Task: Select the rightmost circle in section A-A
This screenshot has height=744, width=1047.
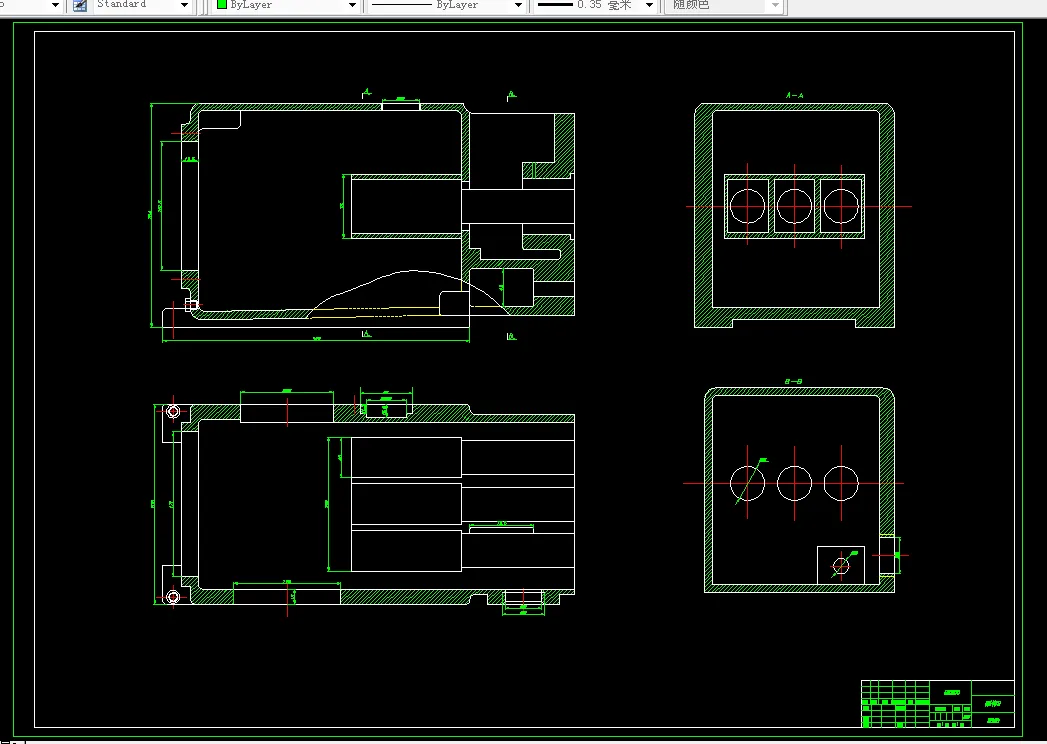Action: pos(841,206)
